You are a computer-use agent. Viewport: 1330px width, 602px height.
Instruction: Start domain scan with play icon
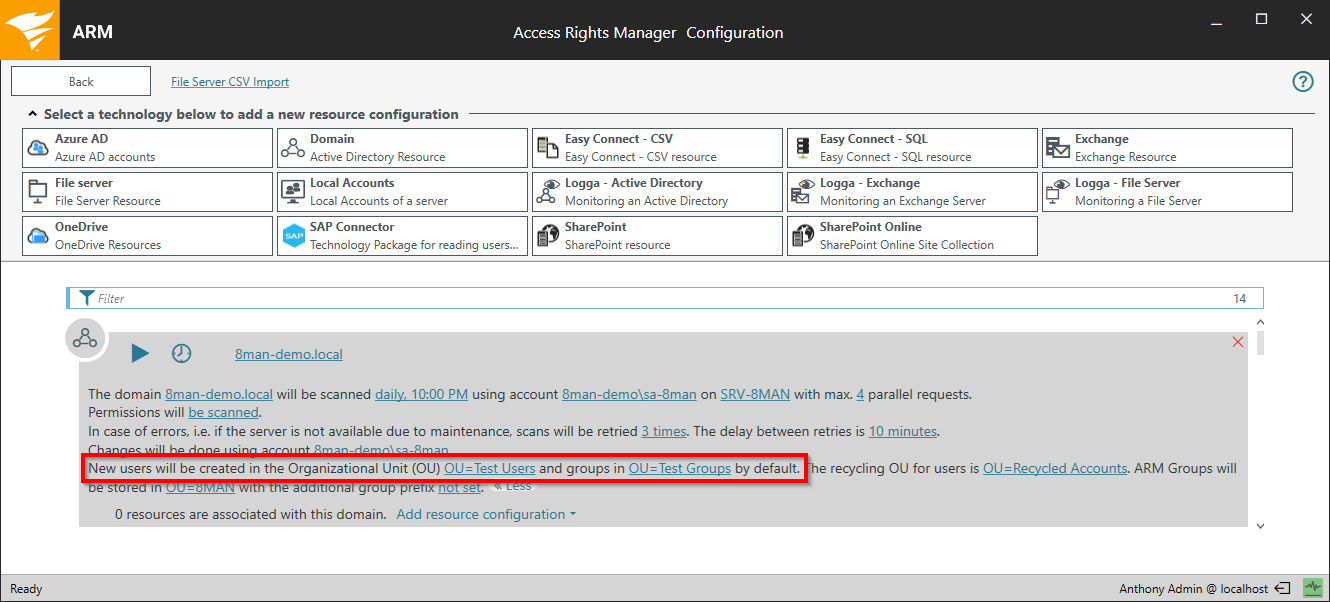(140, 353)
